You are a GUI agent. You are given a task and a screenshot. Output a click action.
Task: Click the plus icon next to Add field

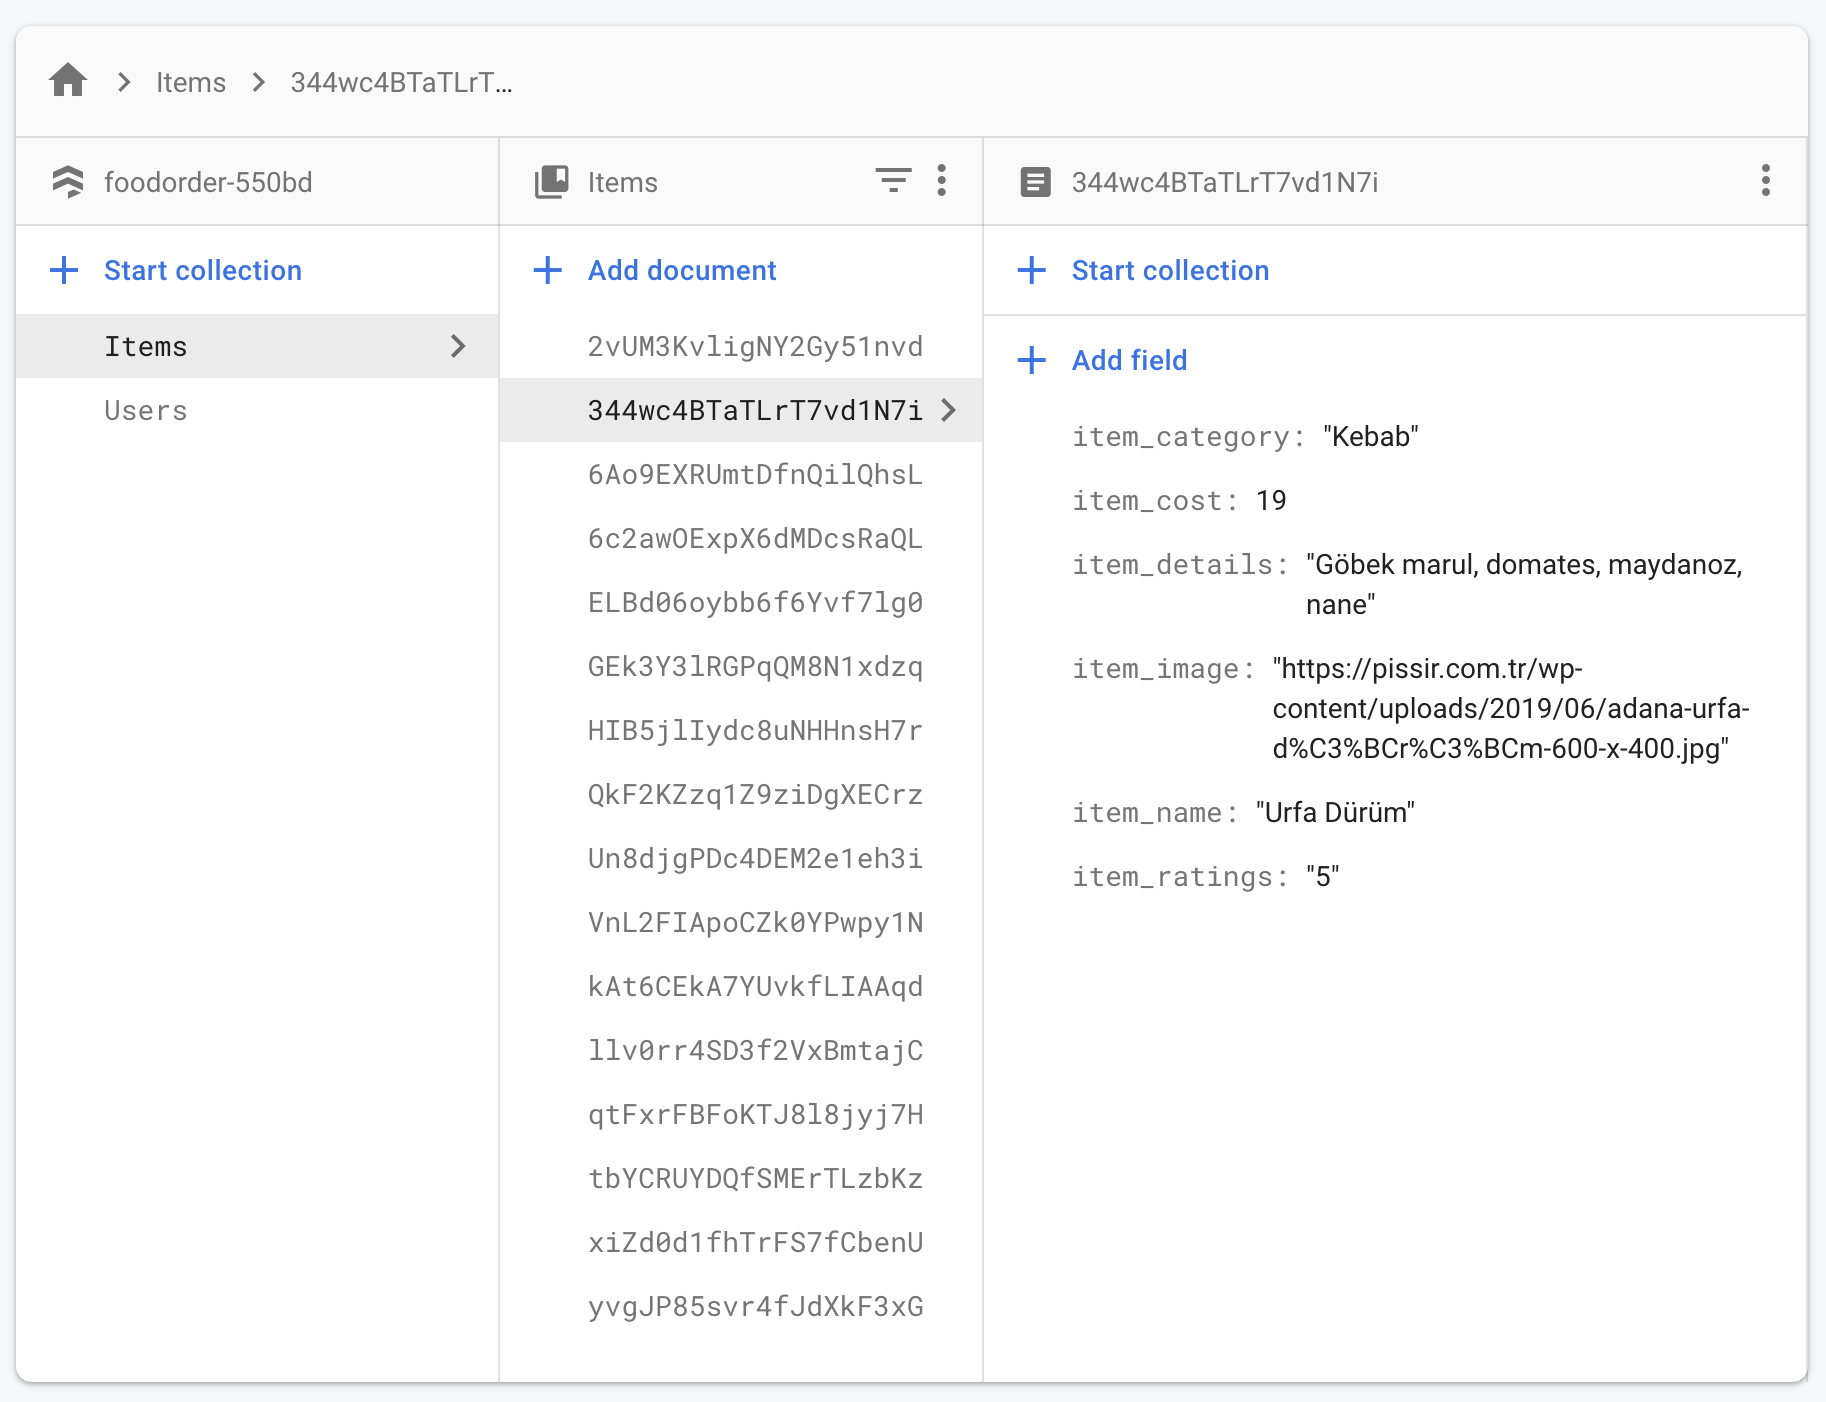click(x=1031, y=360)
